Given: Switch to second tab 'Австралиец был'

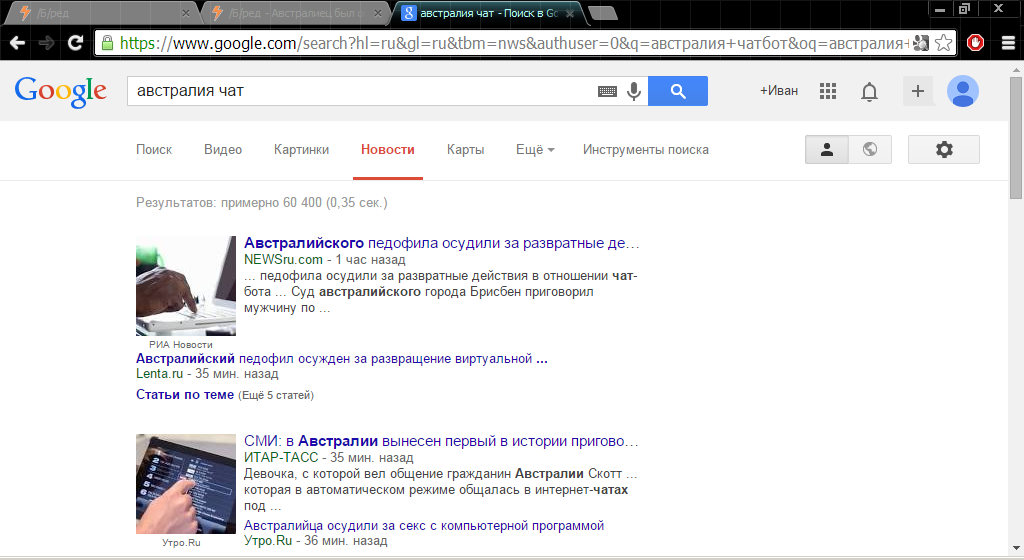Looking at the screenshot, I should point(294,13).
